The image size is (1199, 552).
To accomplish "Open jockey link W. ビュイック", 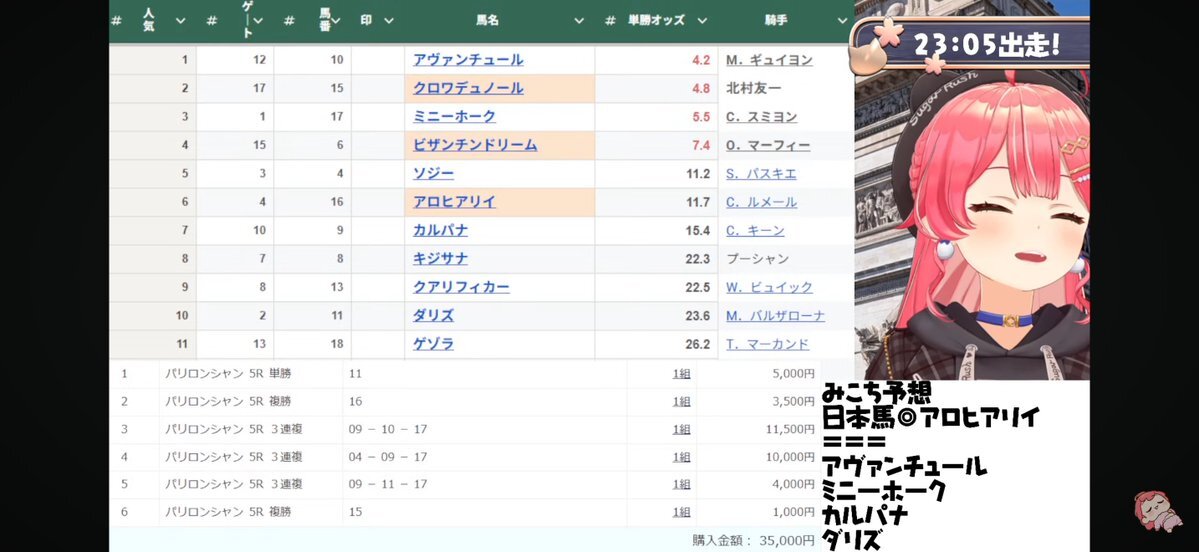I will (x=769, y=287).
